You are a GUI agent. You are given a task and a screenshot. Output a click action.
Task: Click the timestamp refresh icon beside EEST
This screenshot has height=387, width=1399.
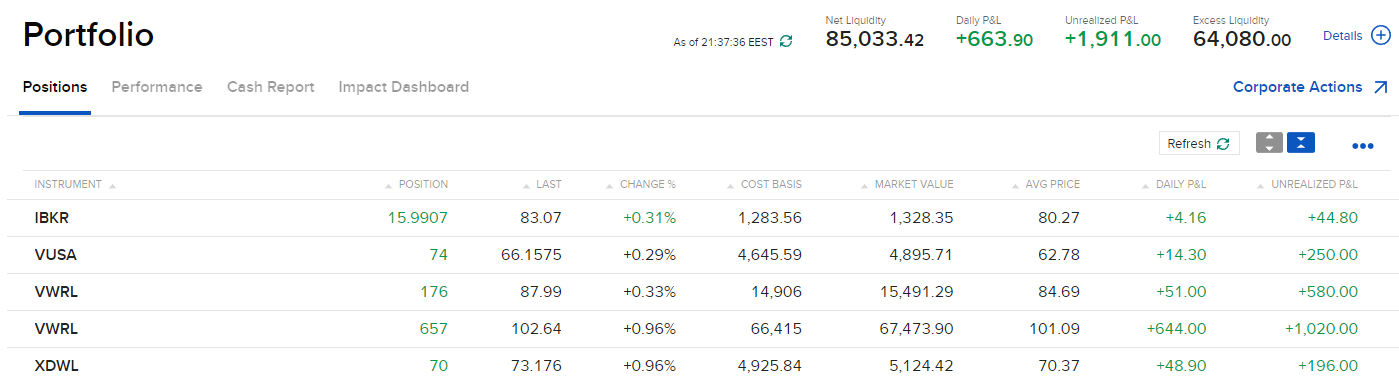coord(786,42)
